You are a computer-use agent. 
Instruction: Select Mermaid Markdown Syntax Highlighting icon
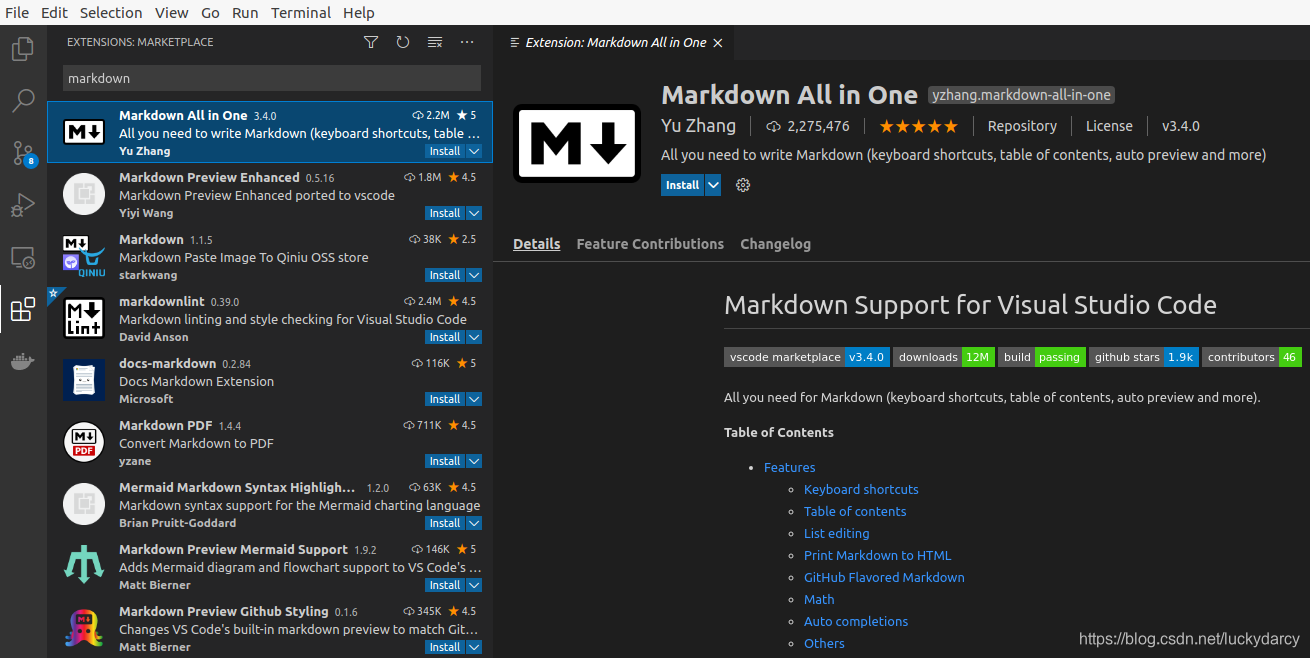click(84, 504)
